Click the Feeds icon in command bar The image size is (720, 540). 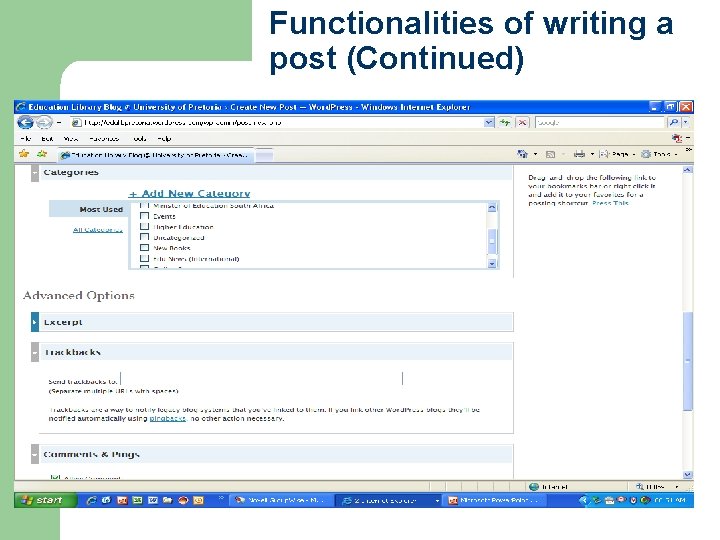point(550,154)
